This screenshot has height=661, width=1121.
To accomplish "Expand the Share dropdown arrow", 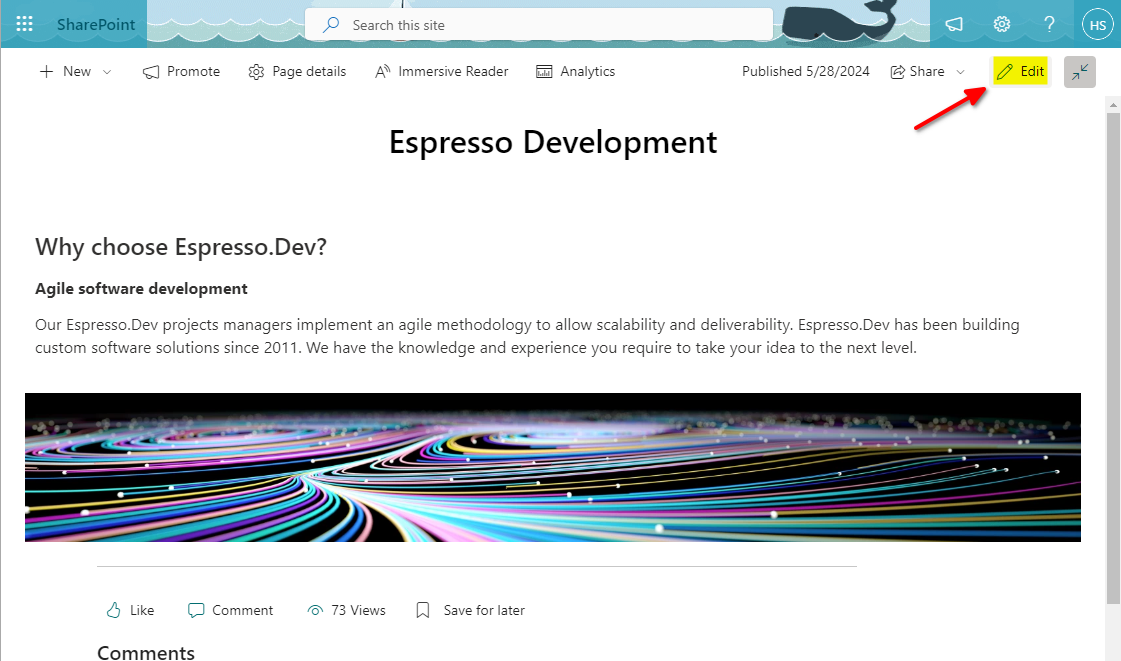I will click(961, 72).
